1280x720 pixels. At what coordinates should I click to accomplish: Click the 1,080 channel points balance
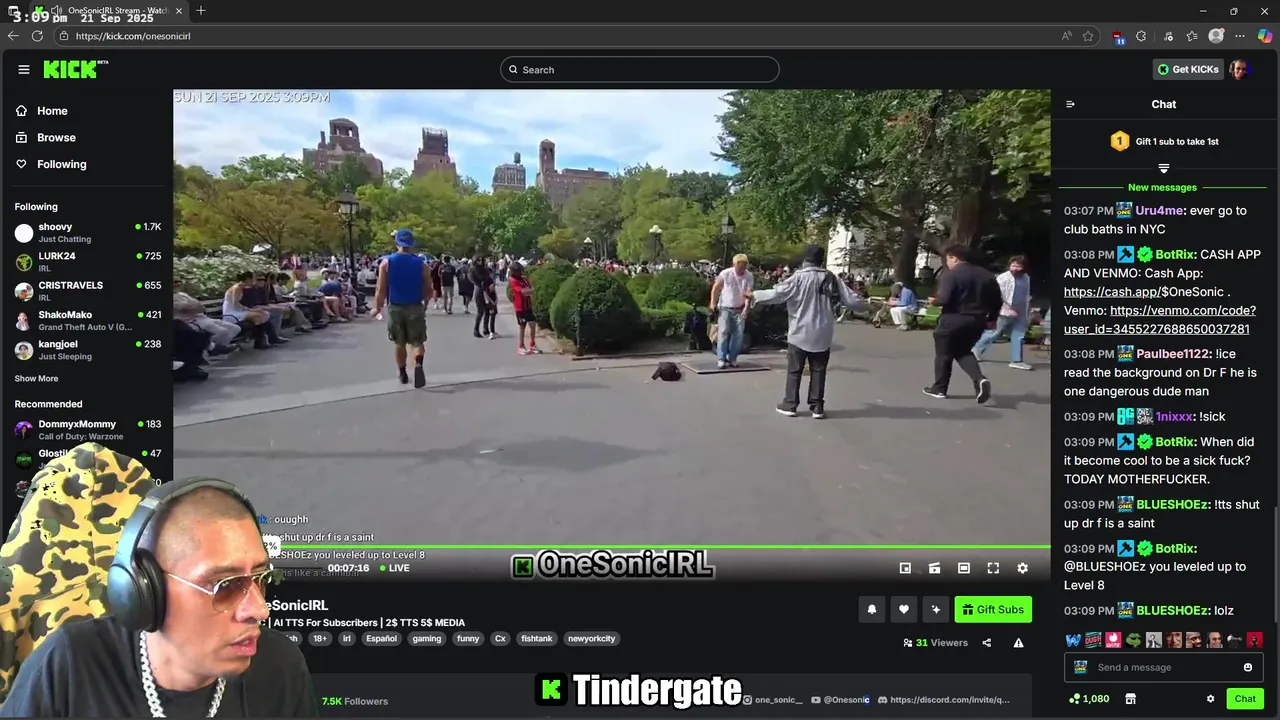(x=1089, y=699)
